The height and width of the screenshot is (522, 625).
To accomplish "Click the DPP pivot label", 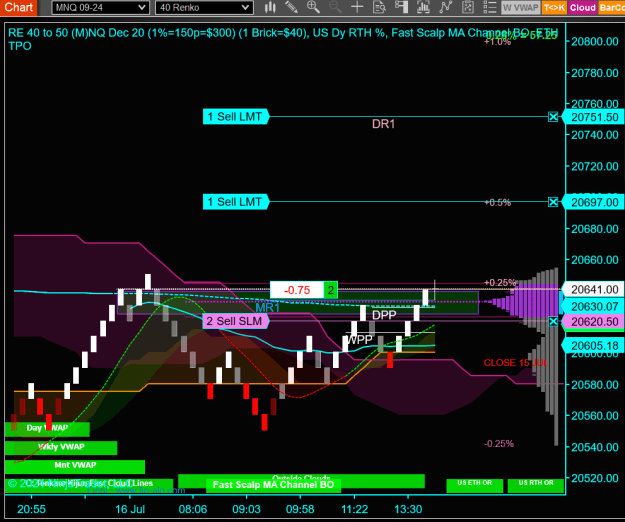I will [384, 315].
